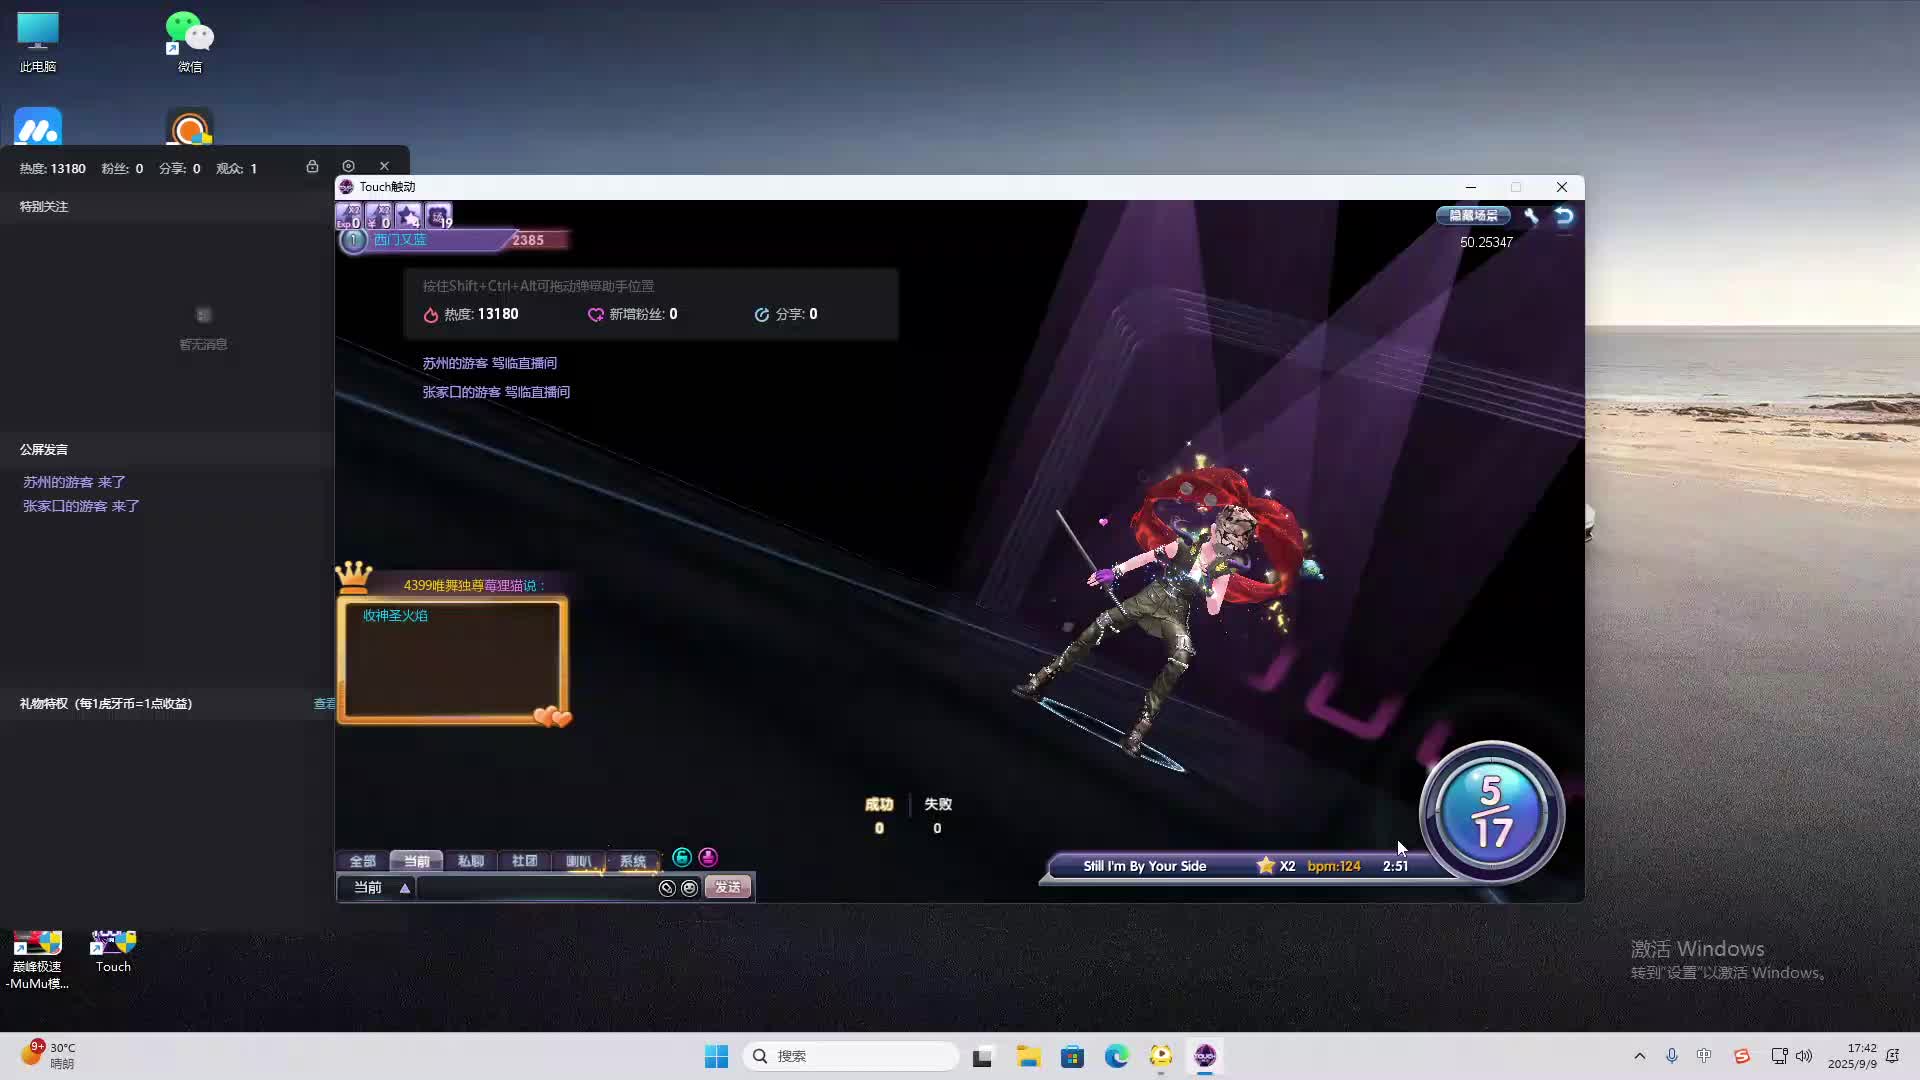
Task: Expand the 当前 chat channel dropdown
Action: coord(404,888)
